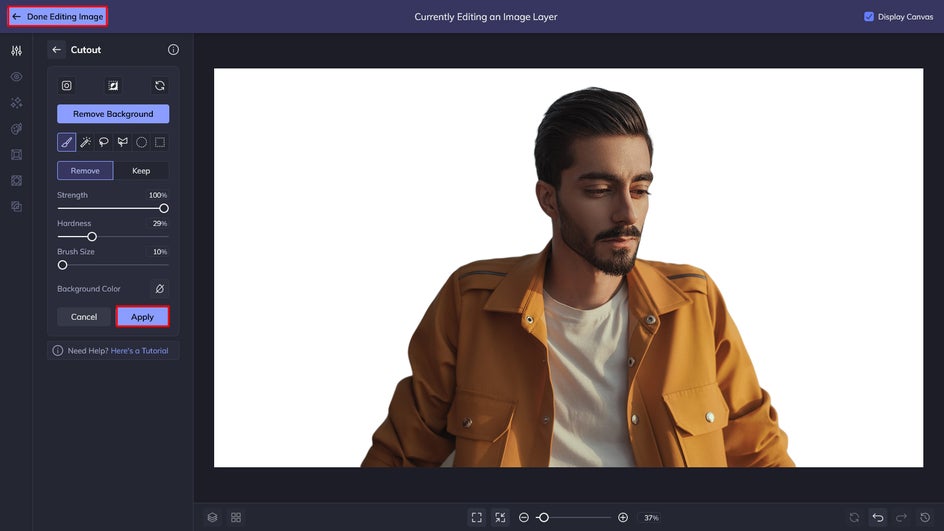
Task: Open the adjustments sliders sidebar icon
Action: (16, 51)
